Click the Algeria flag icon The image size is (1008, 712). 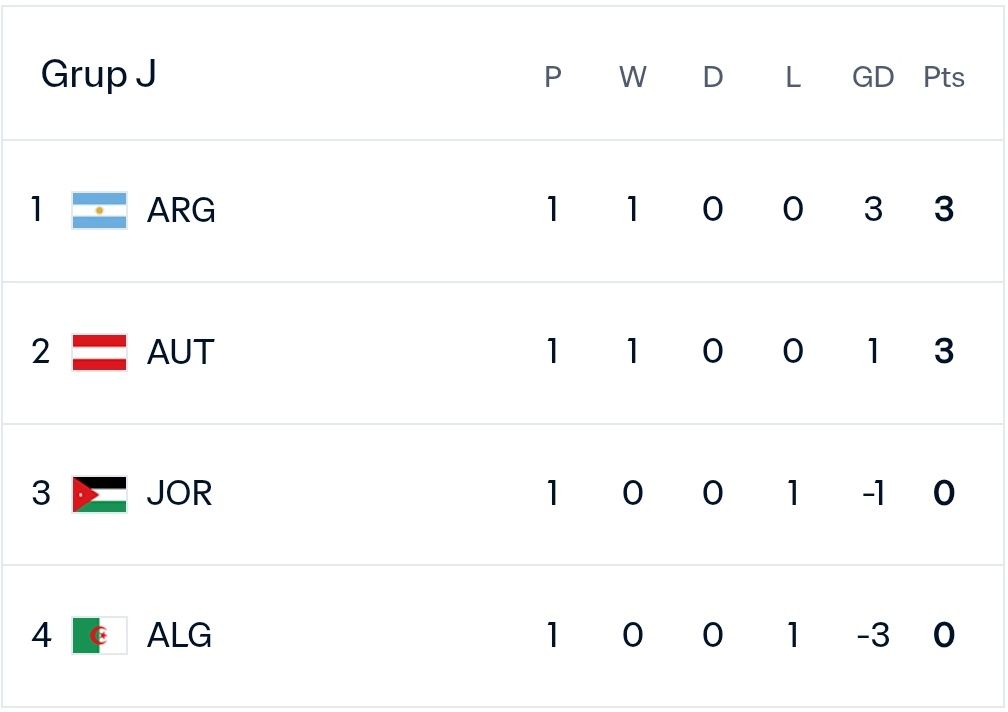100,636
